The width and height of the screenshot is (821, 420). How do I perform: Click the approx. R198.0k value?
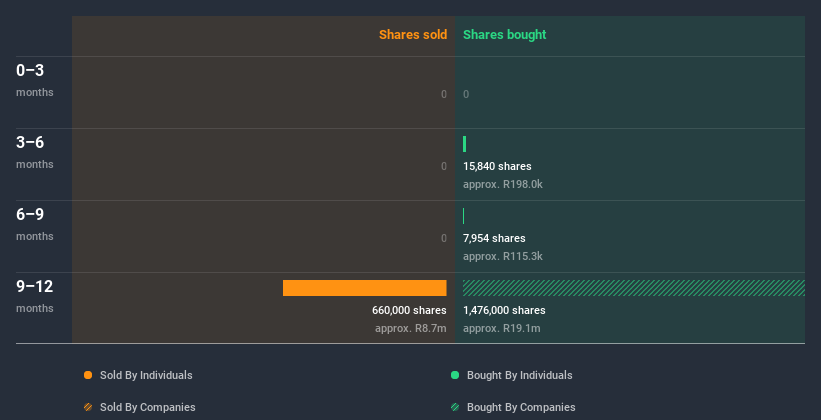coord(503,185)
